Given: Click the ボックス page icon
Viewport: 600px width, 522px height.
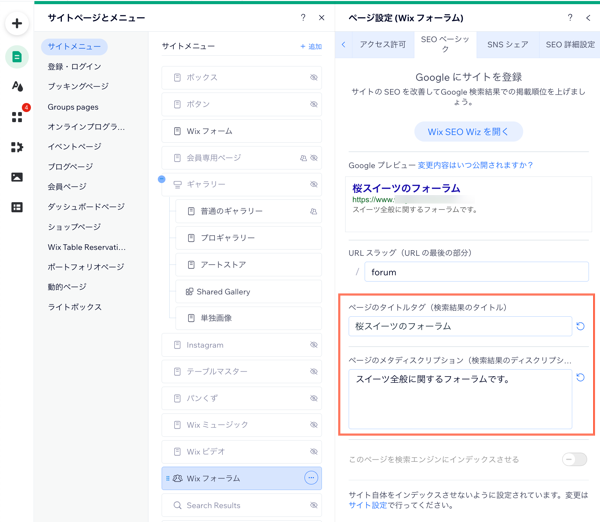Looking at the screenshot, I should [x=177, y=77].
